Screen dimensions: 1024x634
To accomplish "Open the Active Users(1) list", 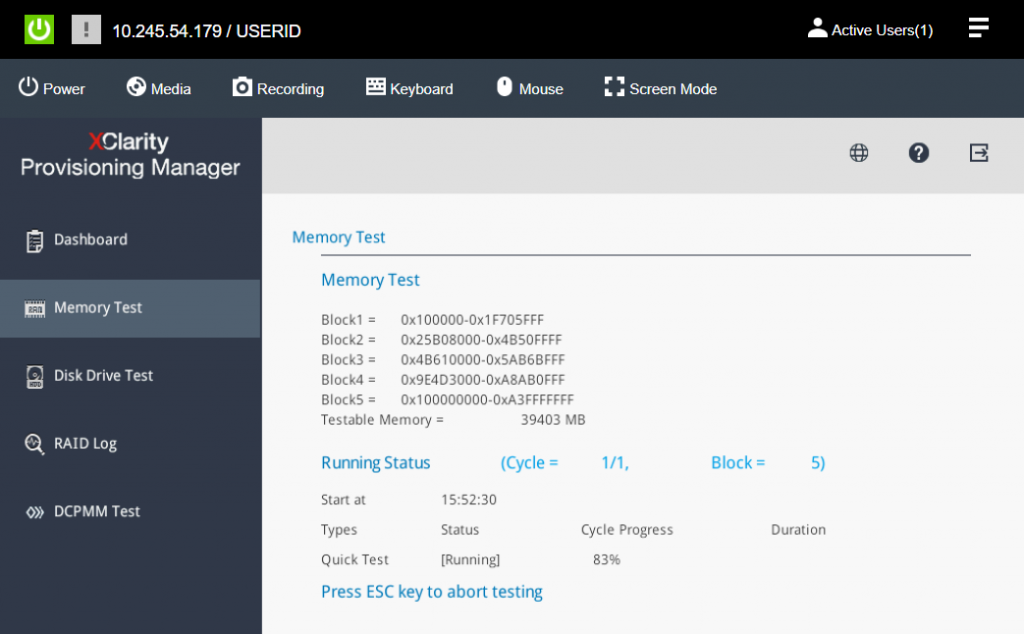I will click(870, 29).
